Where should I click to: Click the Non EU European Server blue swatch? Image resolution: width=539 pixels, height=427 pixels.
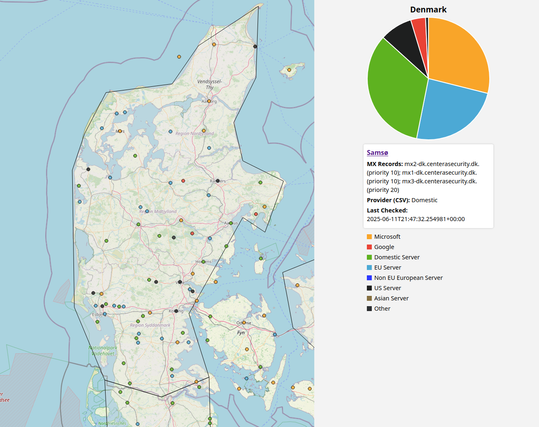click(x=369, y=278)
